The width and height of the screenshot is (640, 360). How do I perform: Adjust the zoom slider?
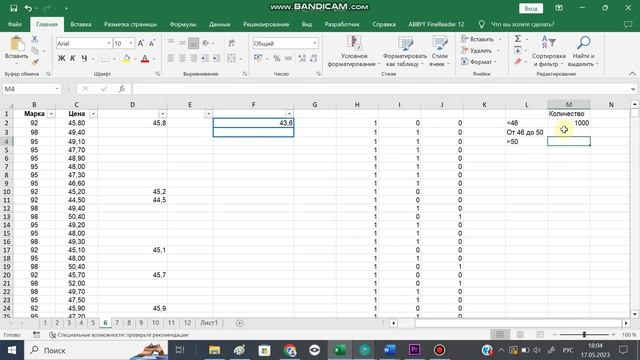[584, 335]
